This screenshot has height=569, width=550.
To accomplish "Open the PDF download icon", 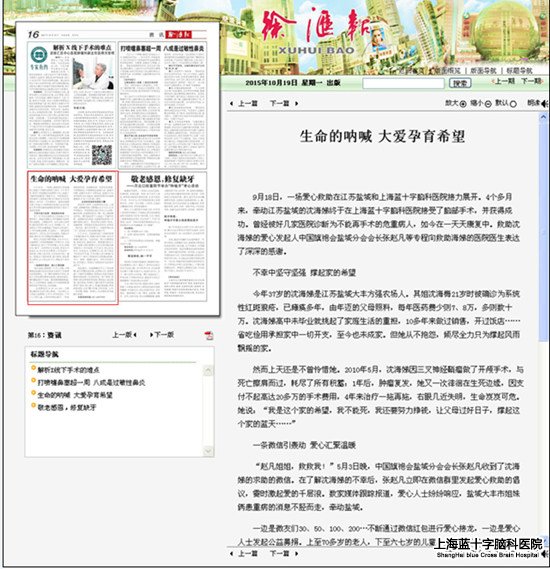I will tap(209, 335).
